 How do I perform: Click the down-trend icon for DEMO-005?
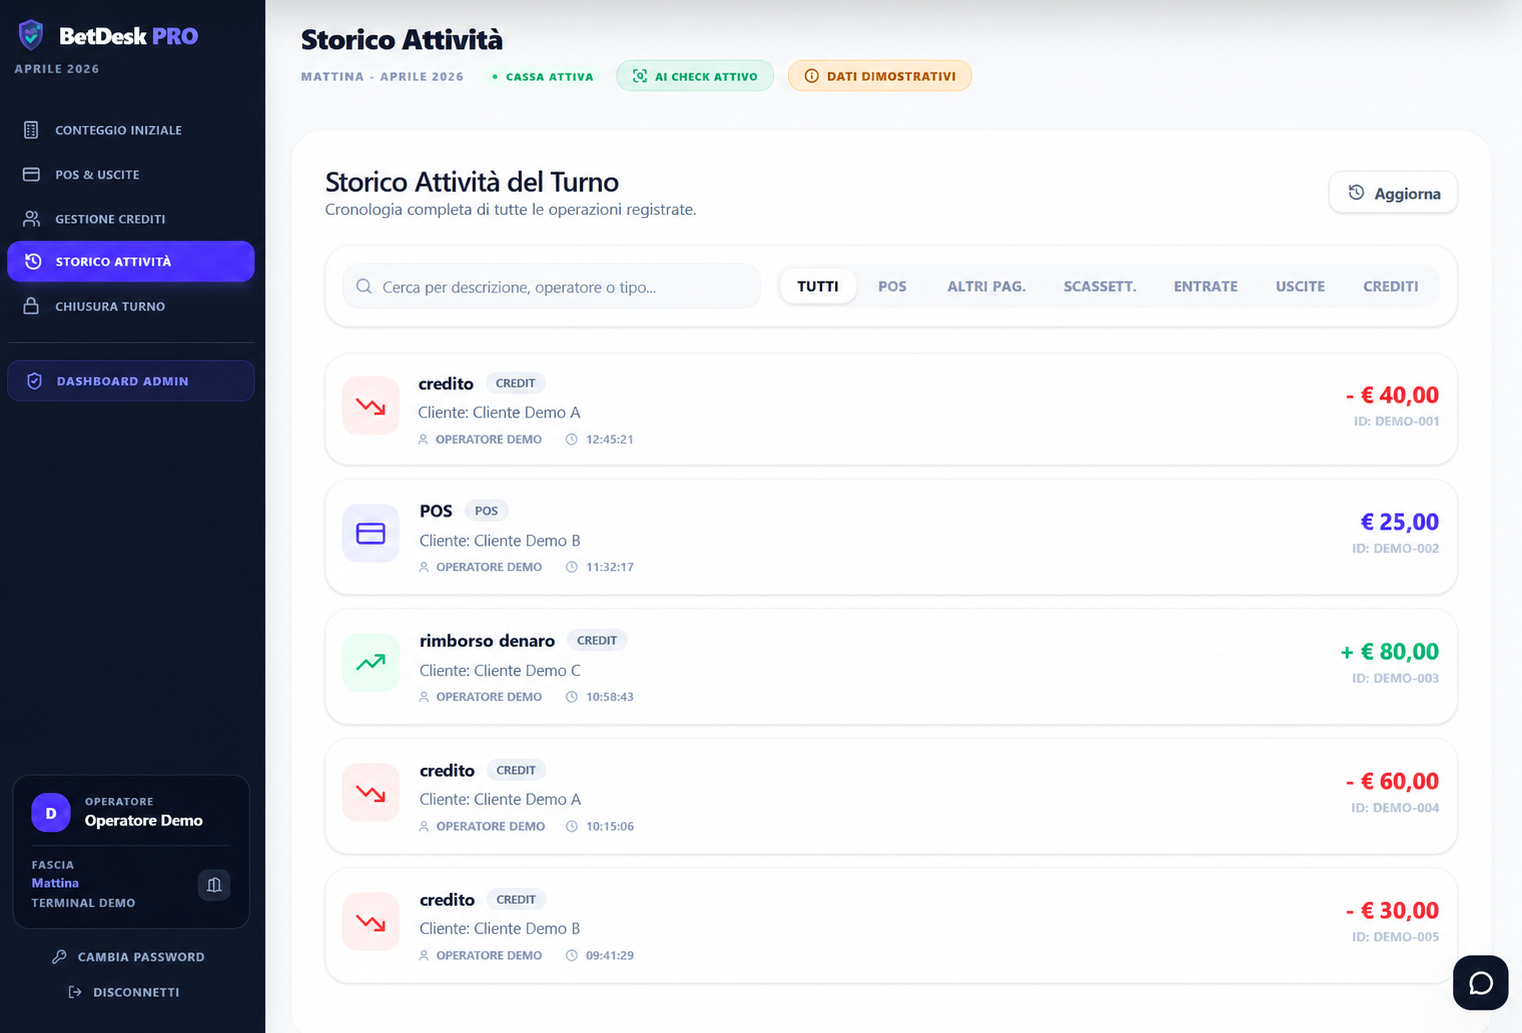click(x=371, y=921)
